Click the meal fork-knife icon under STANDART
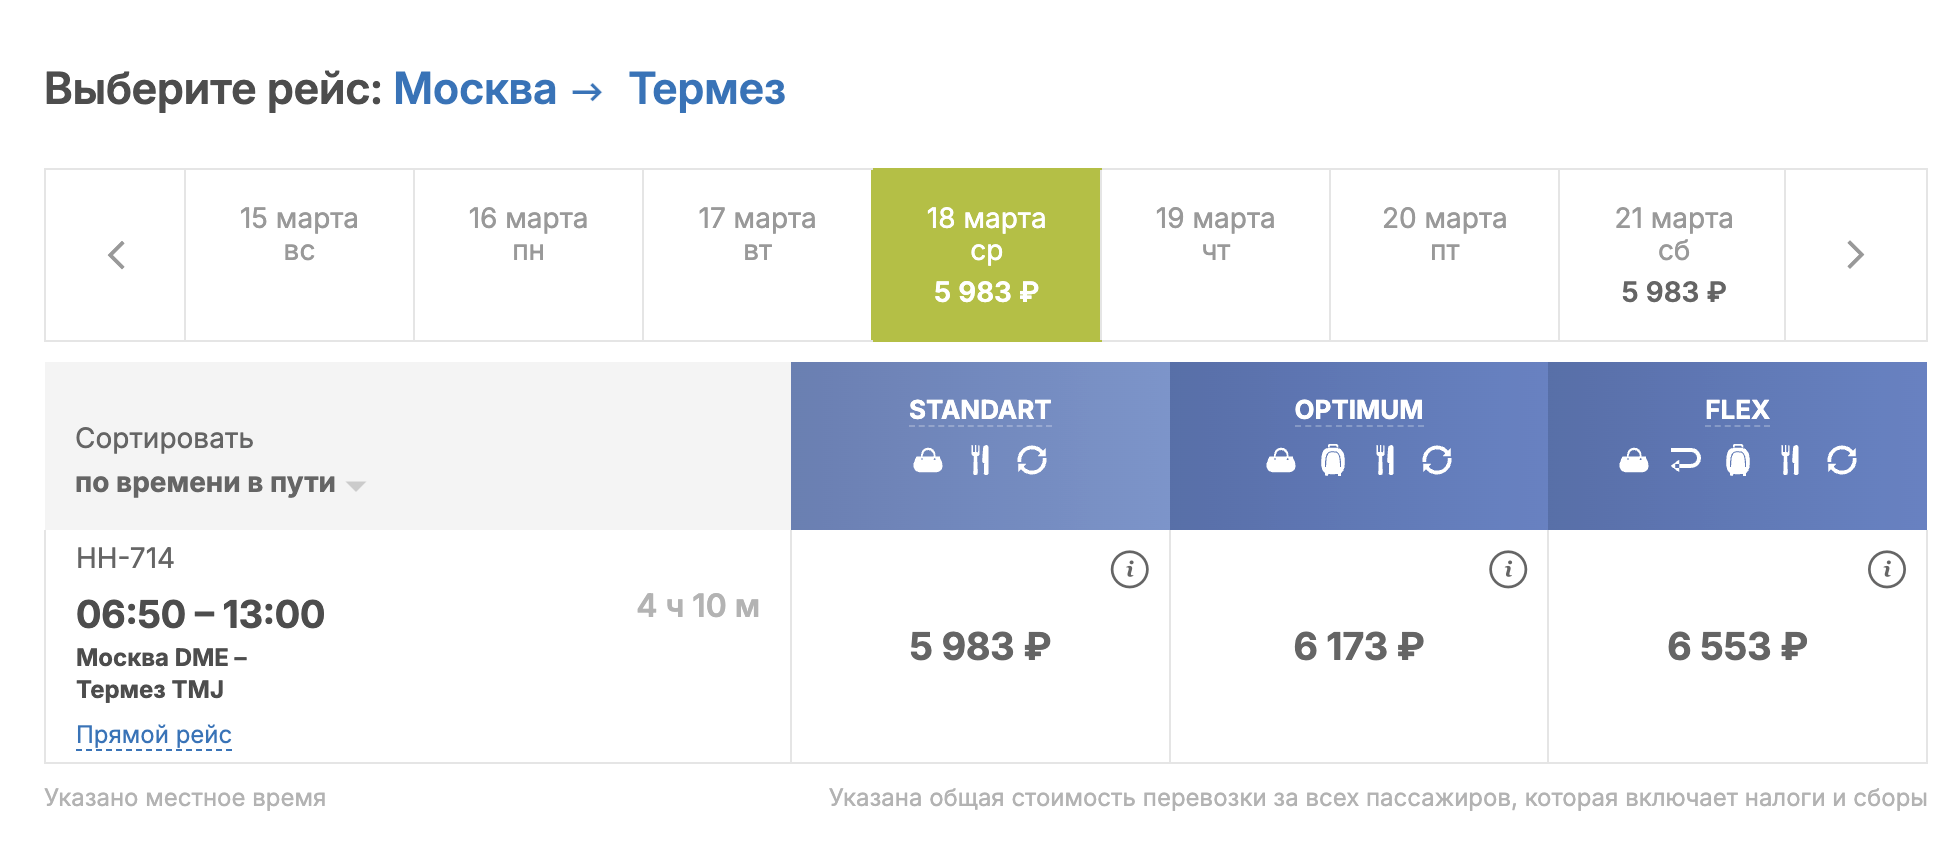Image resolution: width=1934 pixels, height=852 pixels. pyautogui.click(x=980, y=460)
